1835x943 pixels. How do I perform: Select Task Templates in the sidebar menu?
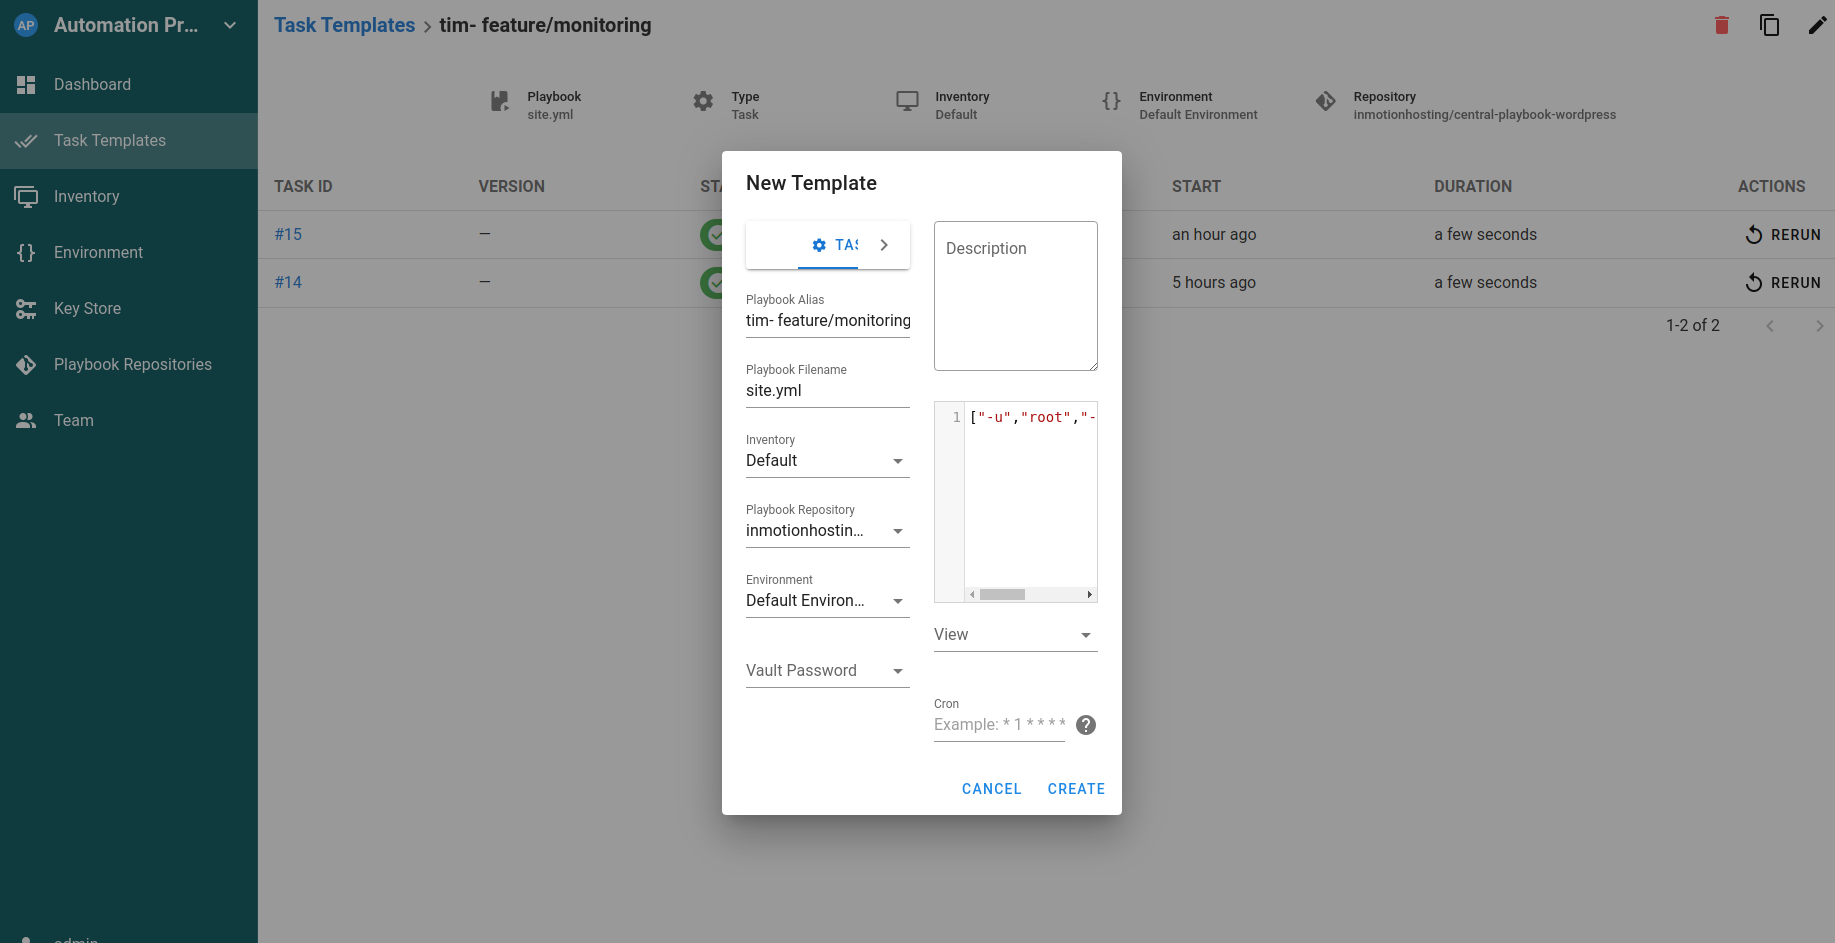coord(109,140)
